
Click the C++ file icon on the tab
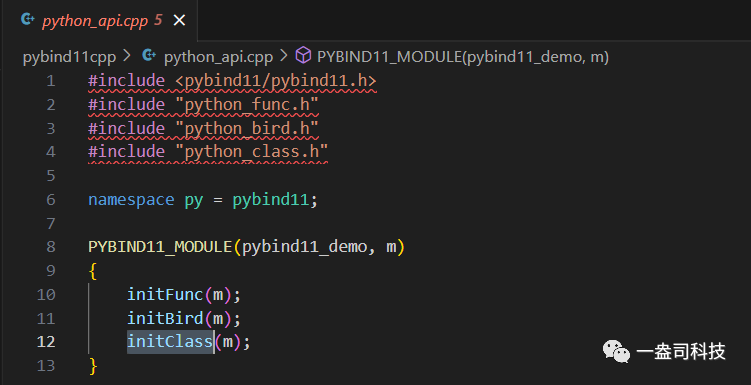pyautogui.click(x=28, y=20)
